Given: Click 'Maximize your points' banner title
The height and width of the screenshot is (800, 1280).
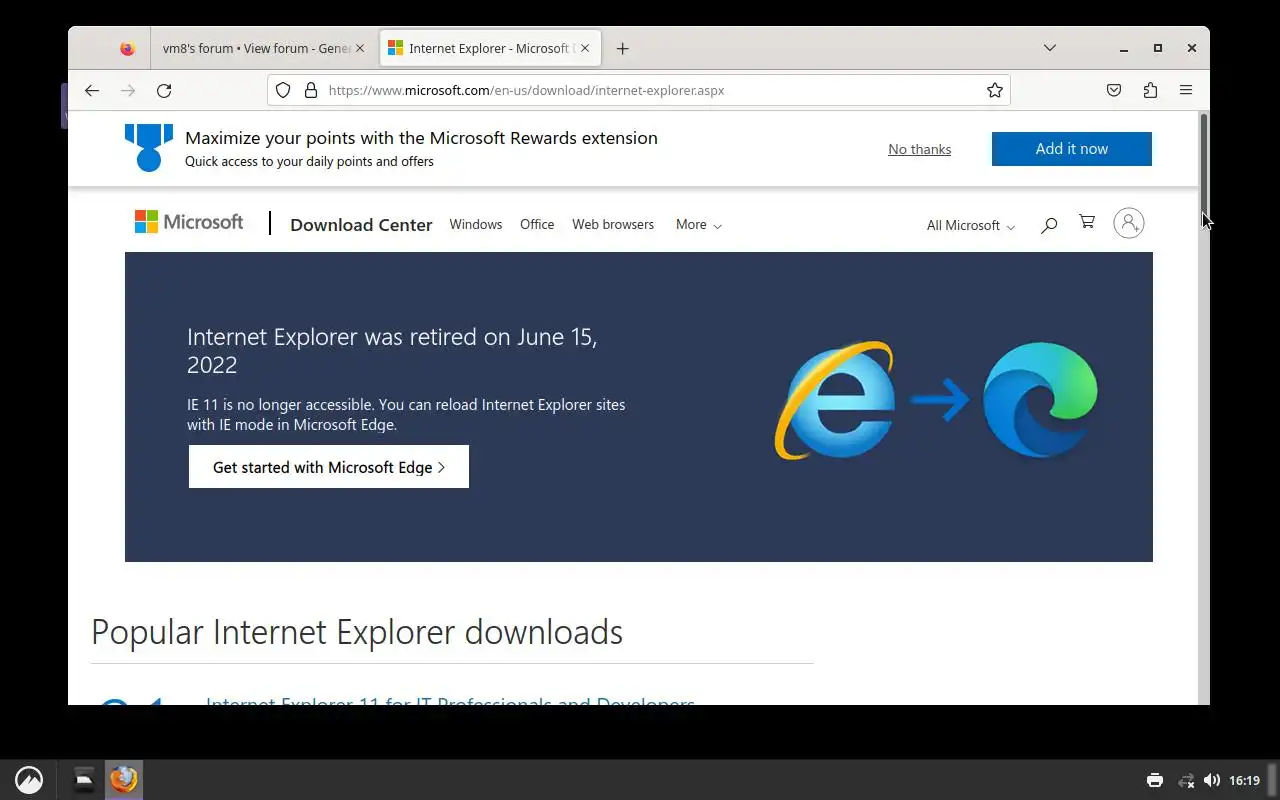Looking at the screenshot, I should (x=421, y=138).
